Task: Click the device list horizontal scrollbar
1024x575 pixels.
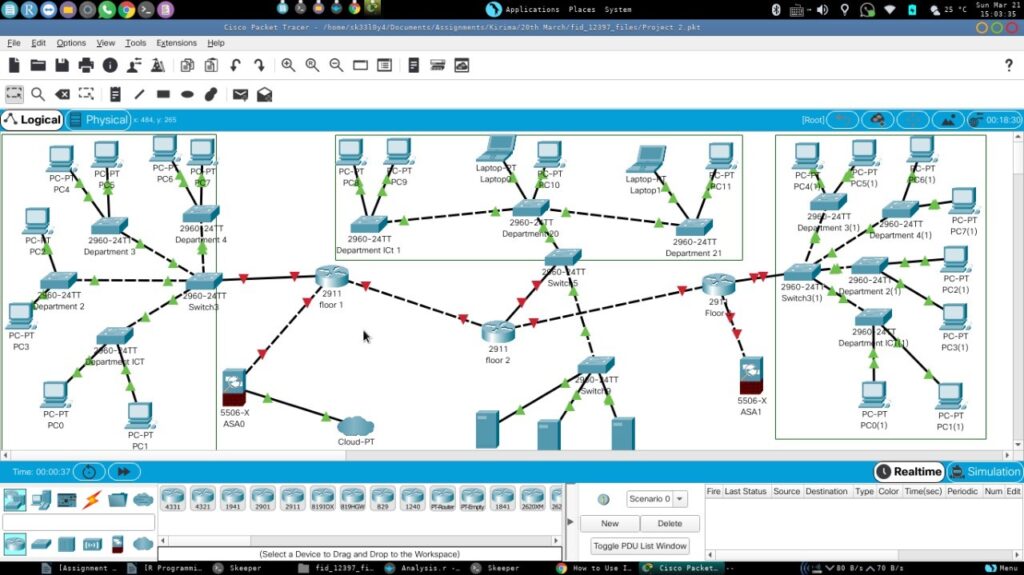Action: 350,542
